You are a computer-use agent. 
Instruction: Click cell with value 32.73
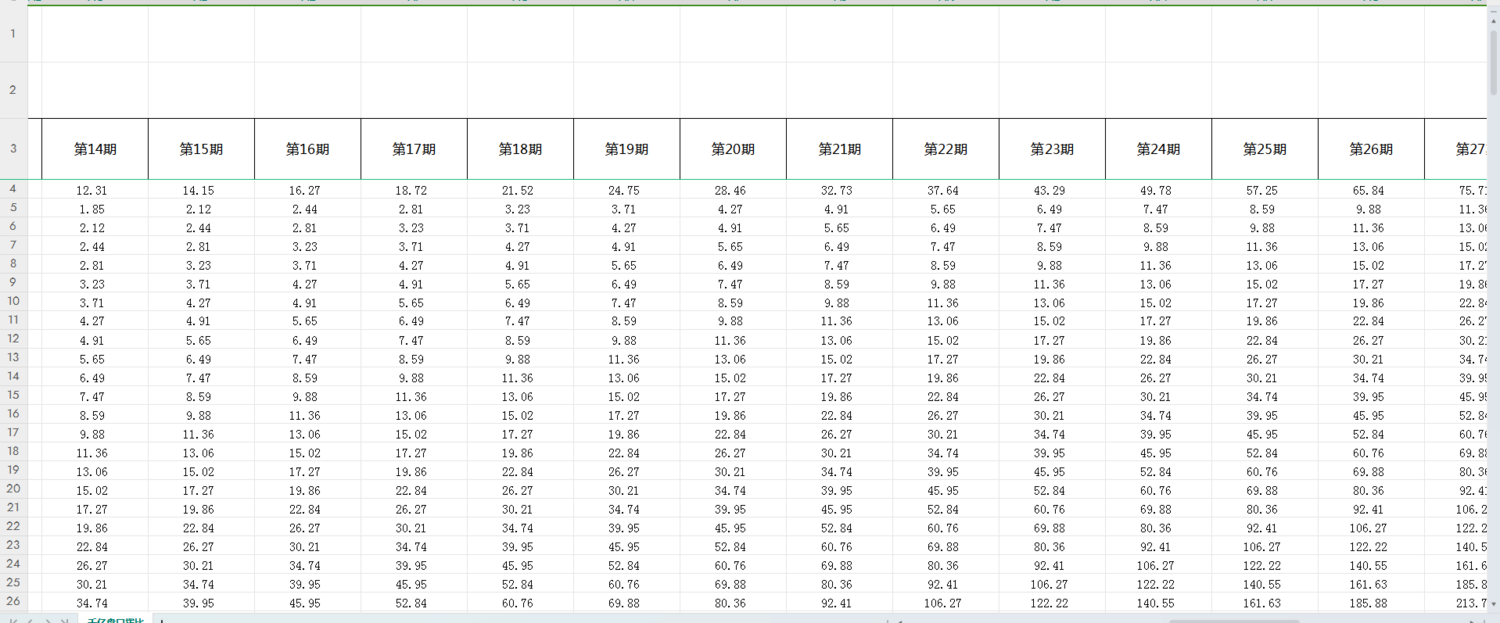coord(840,190)
